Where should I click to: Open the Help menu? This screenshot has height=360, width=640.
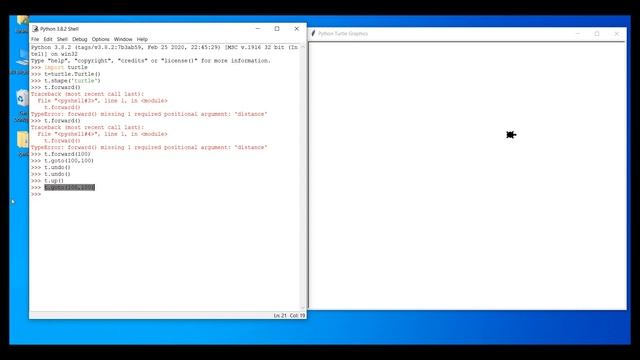[x=142, y=39]
